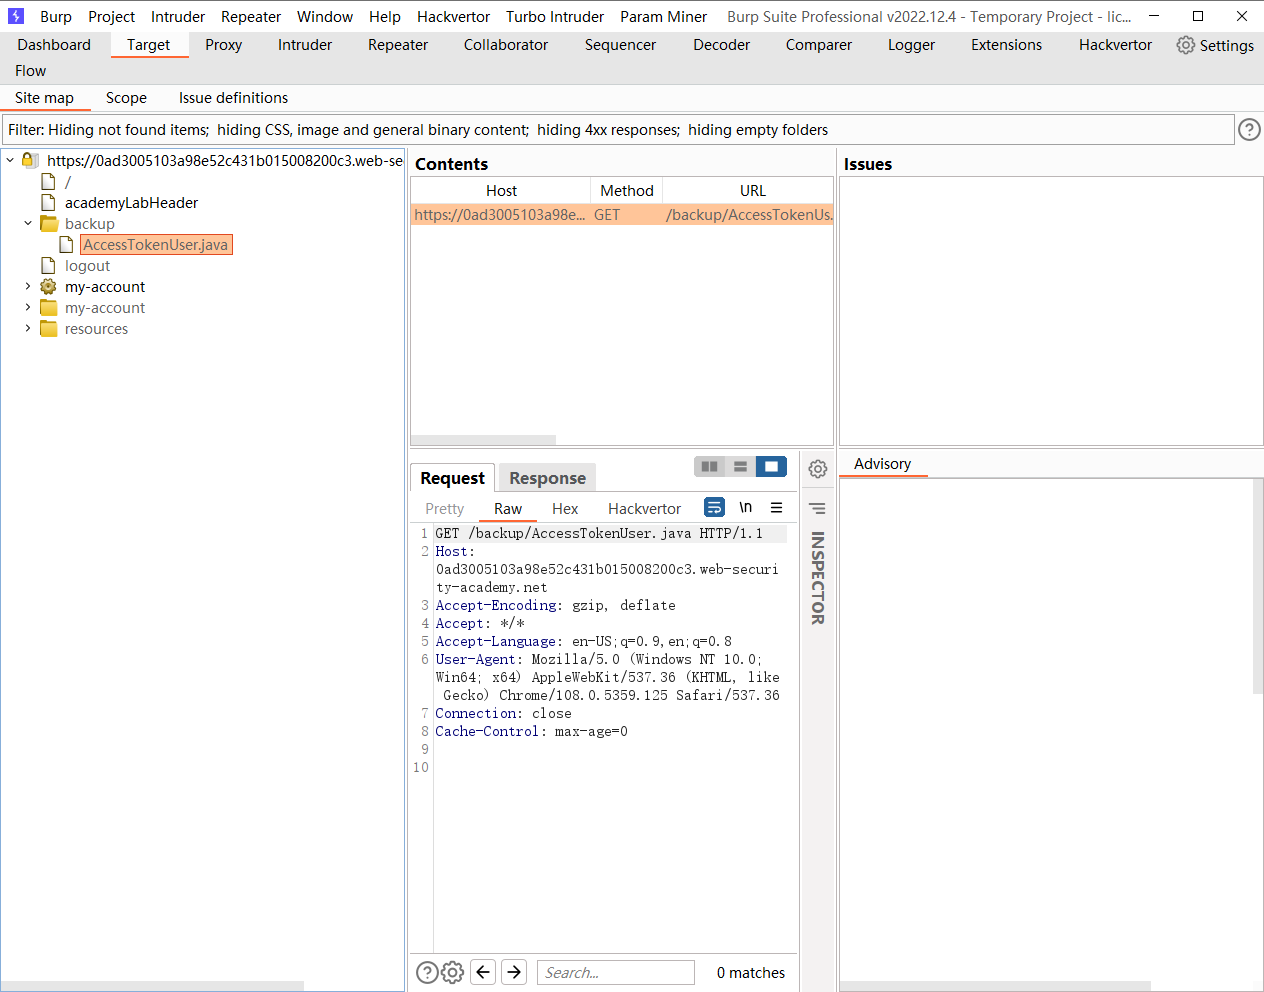Image resolution: width=1264 pixels, height=992 pixels.
Task: Expand the greyed my-account folder
Action: click(28, 308)
